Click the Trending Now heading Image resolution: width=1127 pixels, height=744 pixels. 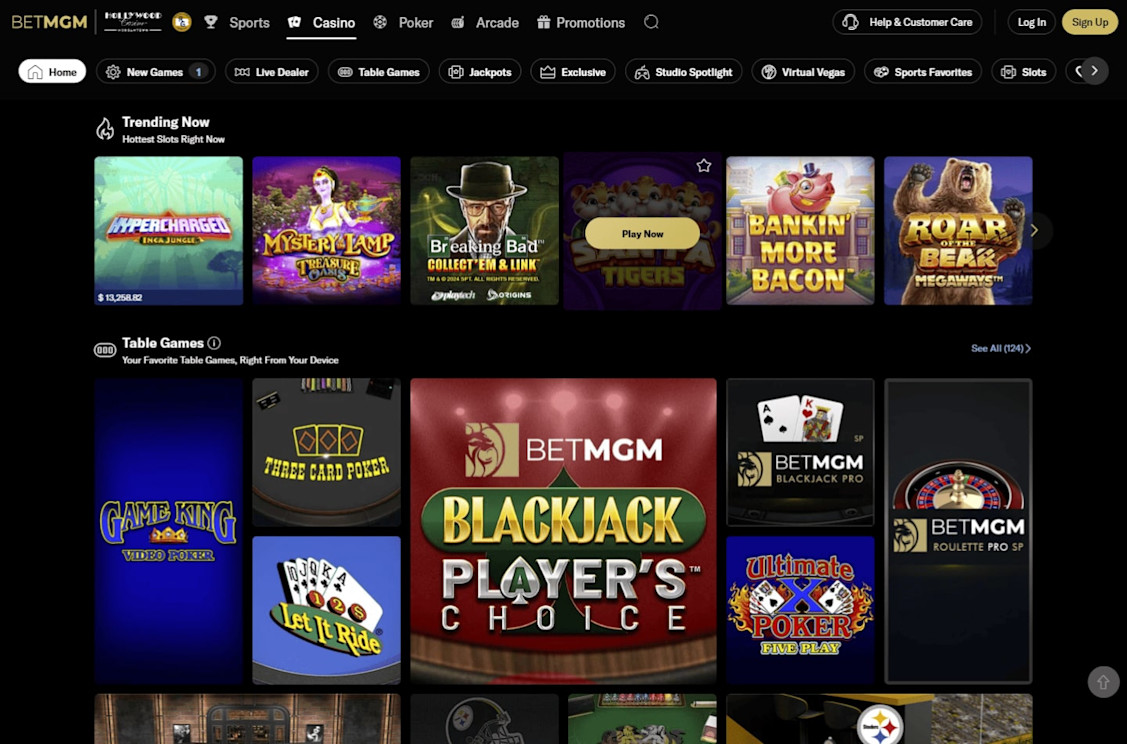pos(165,122)
